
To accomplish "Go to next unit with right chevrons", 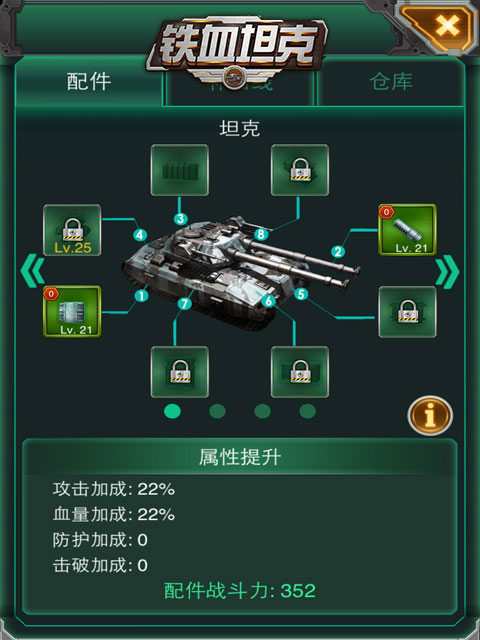I will (x=447, y=271).
